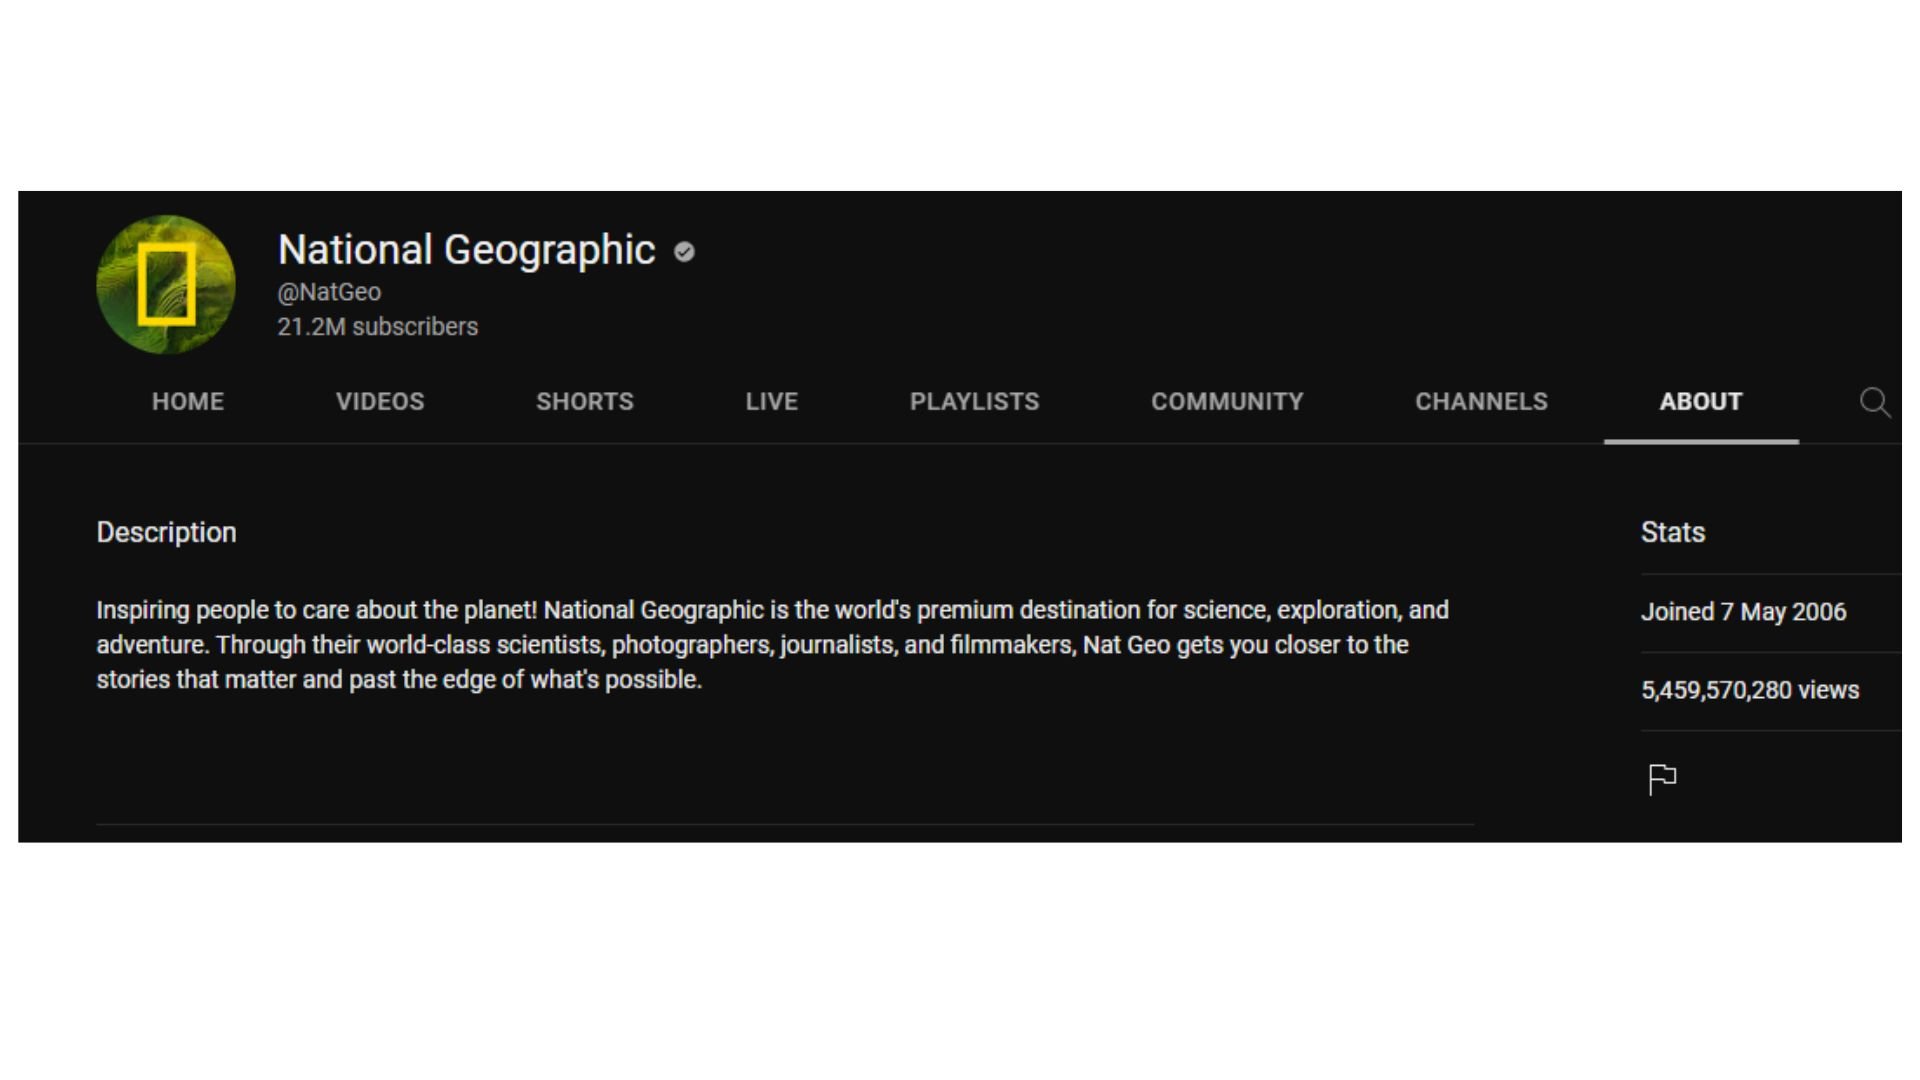Switch to the Videos tab
The image size is (1920, 1080).
[x=380, y=402]
